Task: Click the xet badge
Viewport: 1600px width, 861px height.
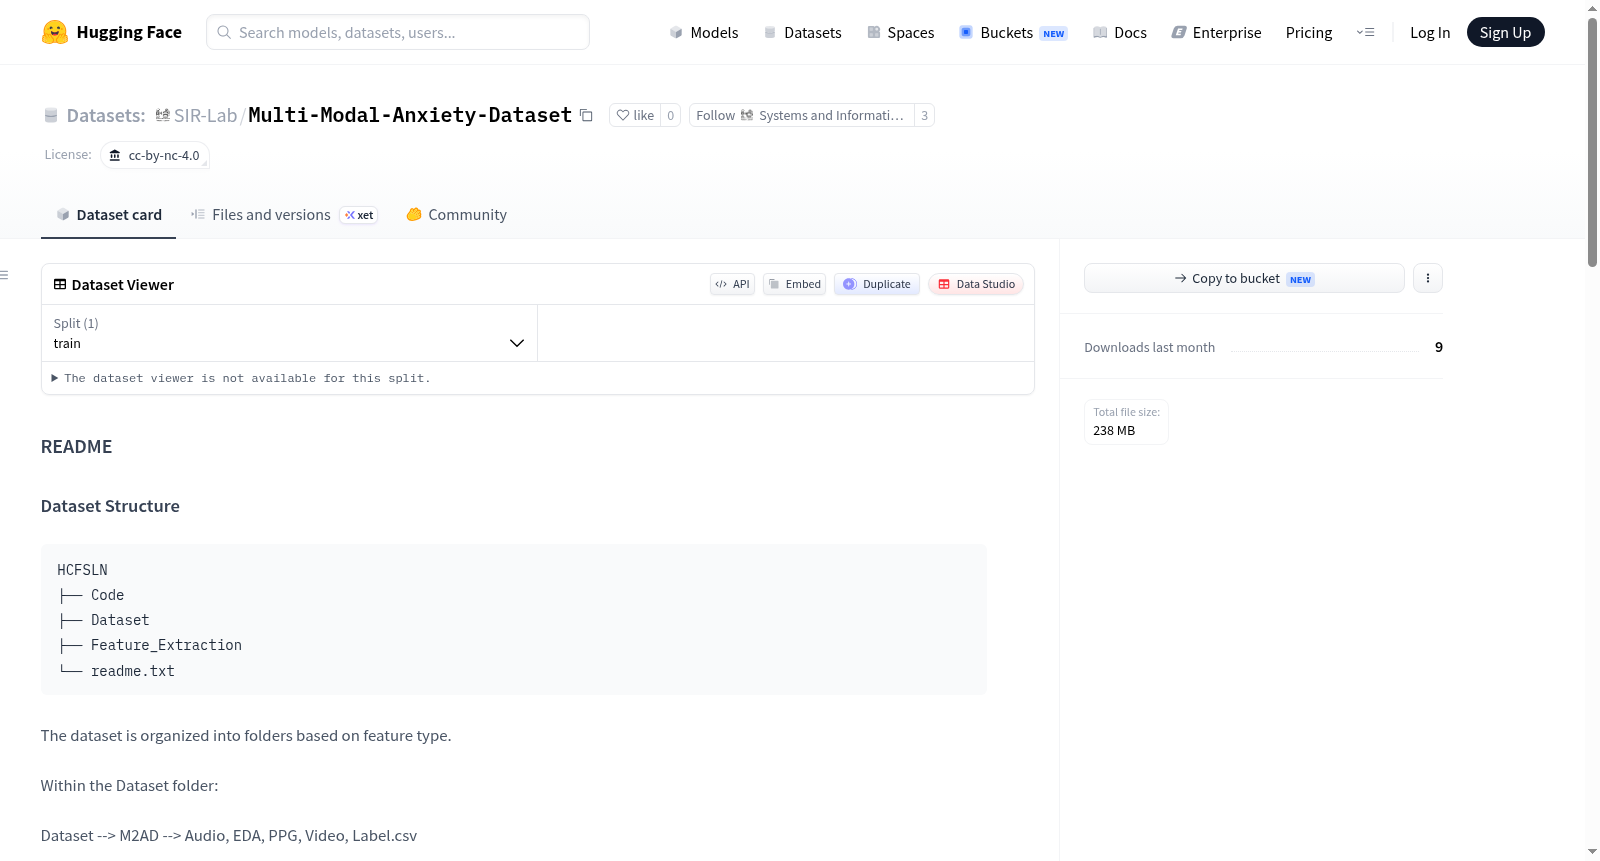Action: (x=359, y=215)
